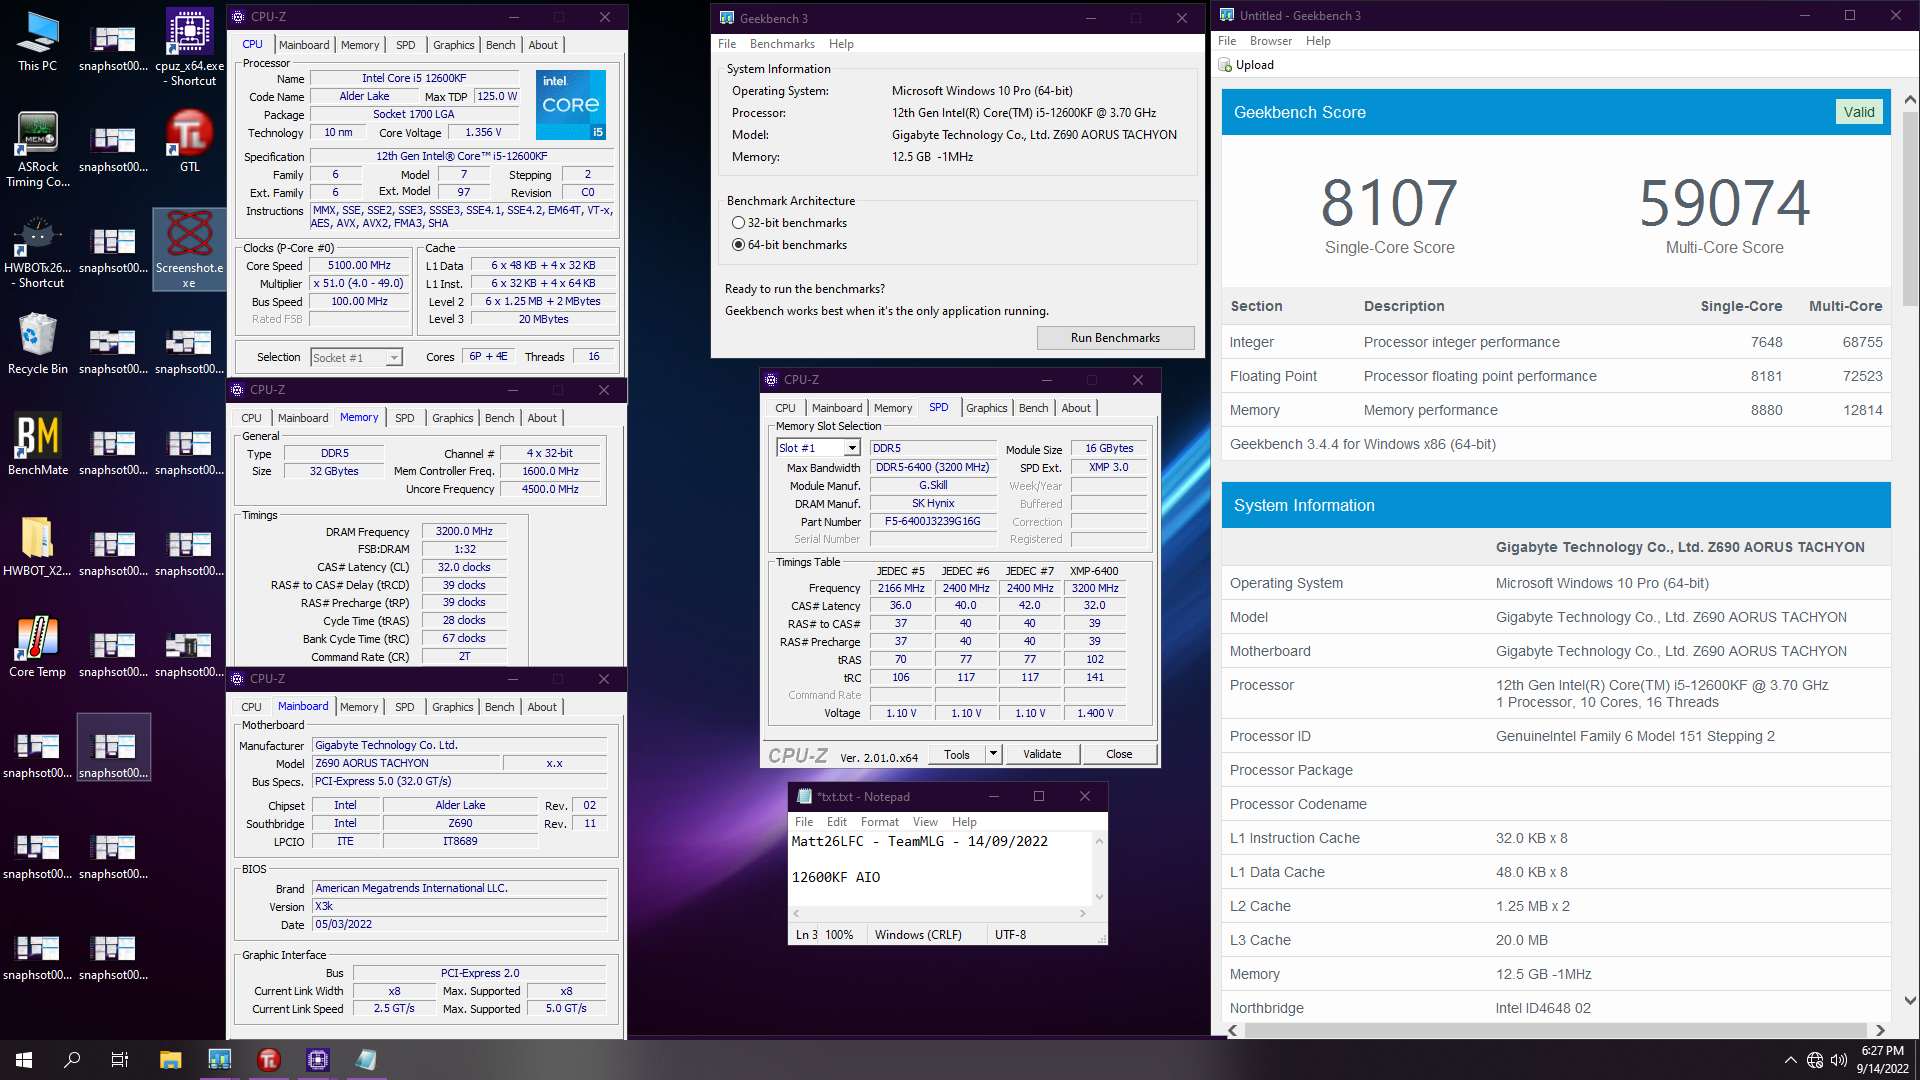Open the volume tray icon
The image size is (1920, 1080).
click(x=1839, y=1060)
